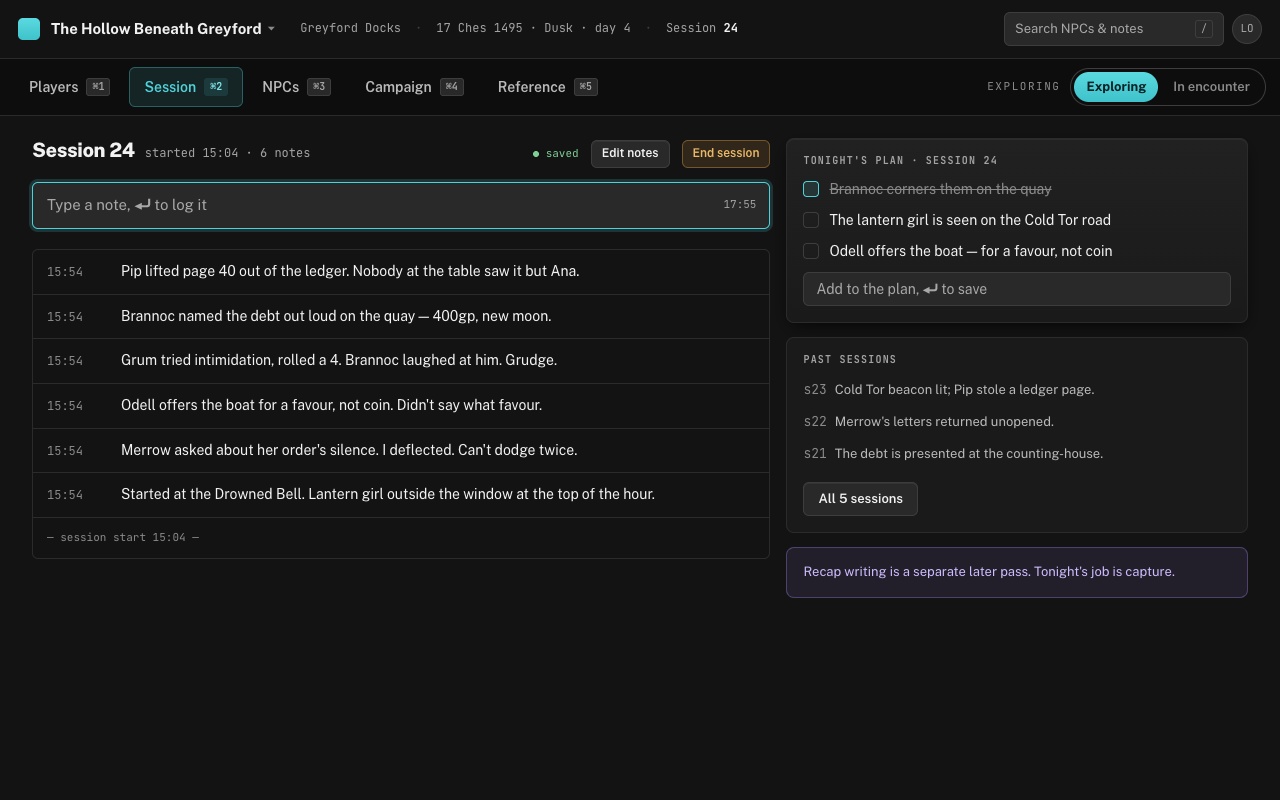Select note 'Brannoc named the debt out loud'
Image resolution: width=1280 pixels, height=800 pixels.
tap(401, 317)
